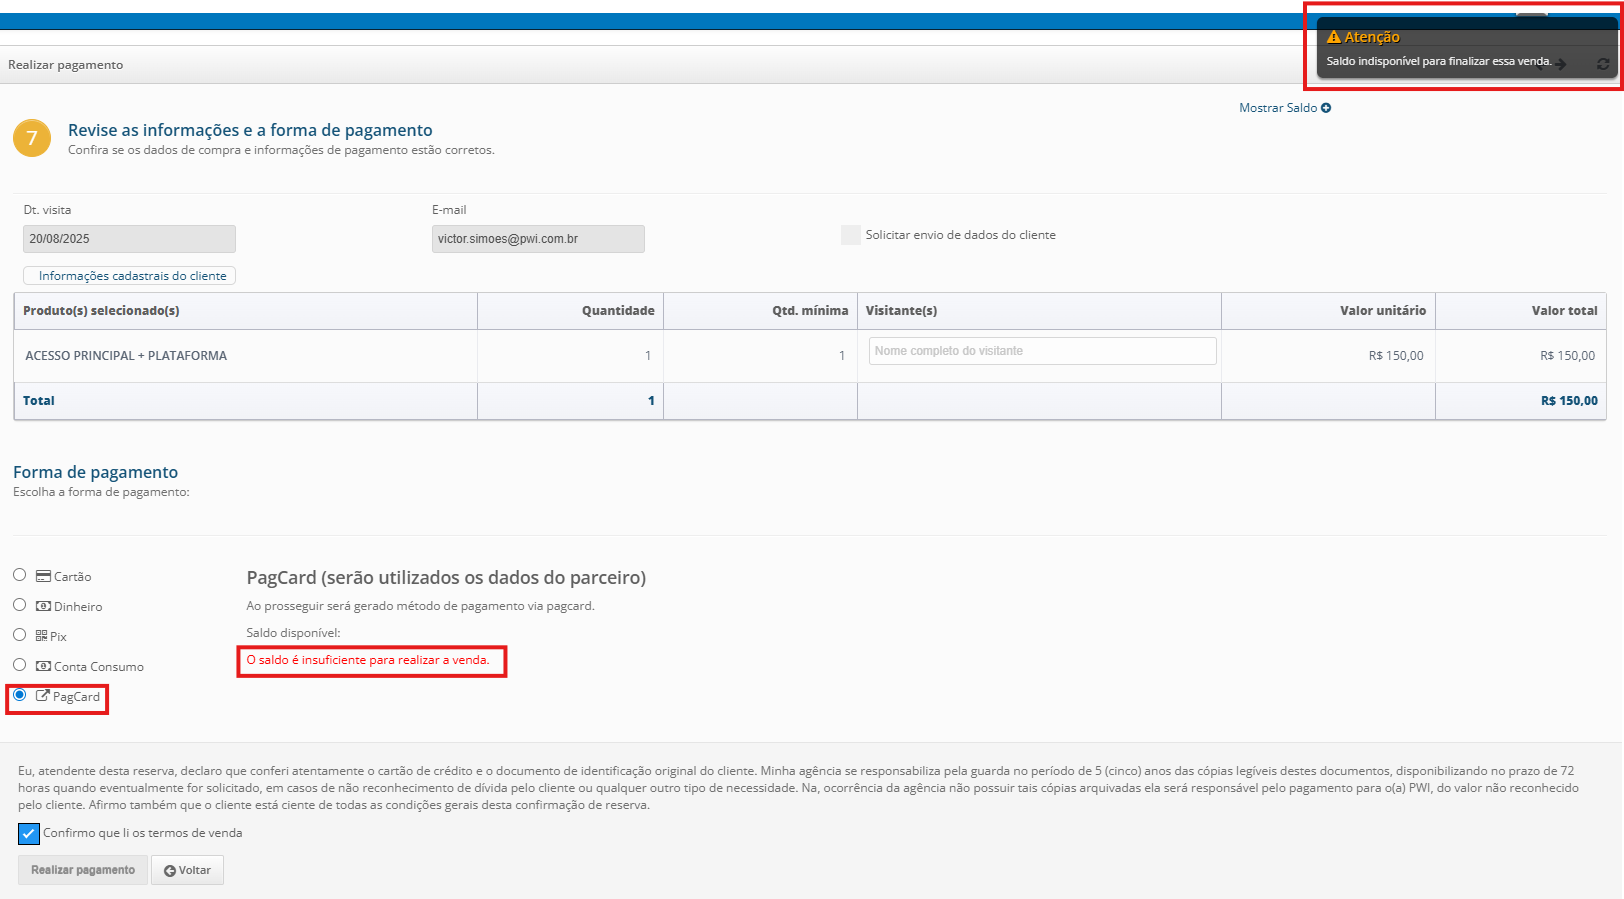The image size is (1624, 899).
Task: Click the external link icon next to PagCard
Action: click(x=43, y=696)
